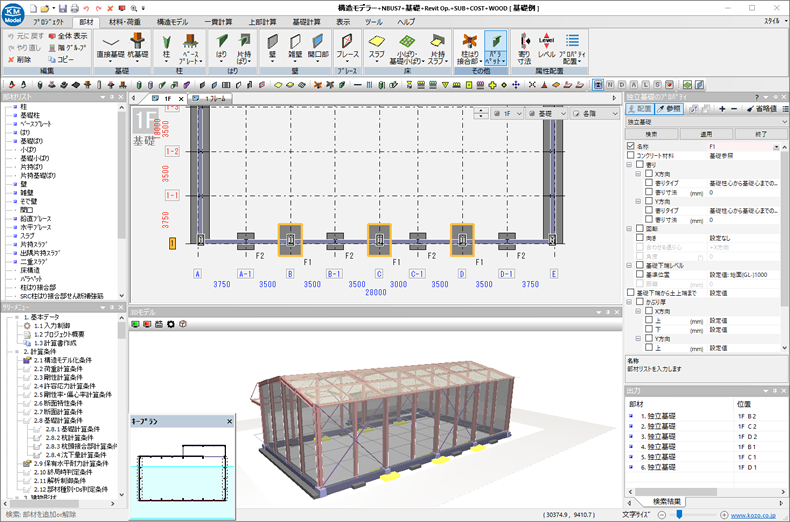
Task: Toggle the 名称 checkbox in properties
Action: click(x=631, y=146)
